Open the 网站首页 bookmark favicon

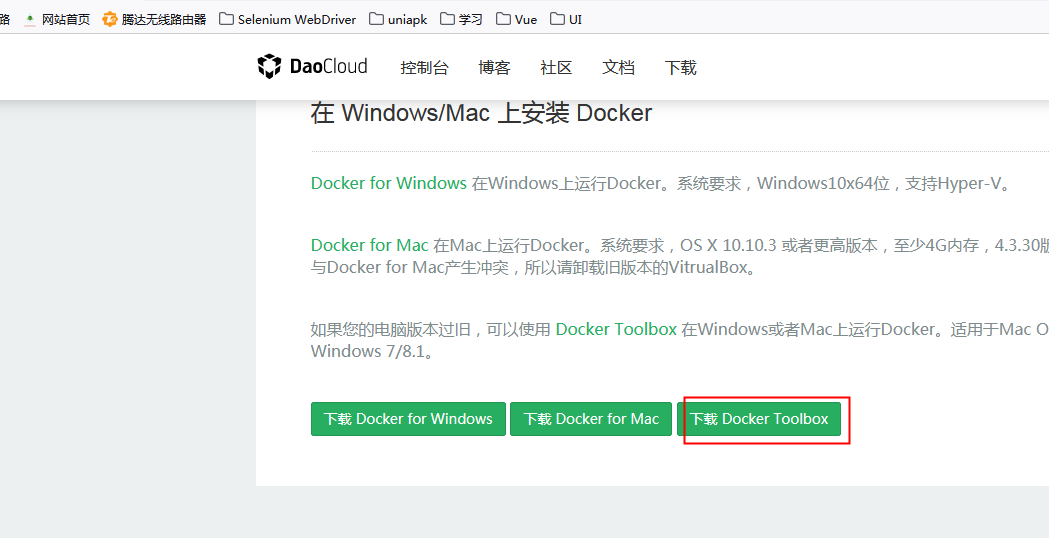click(x=29, y=19)
